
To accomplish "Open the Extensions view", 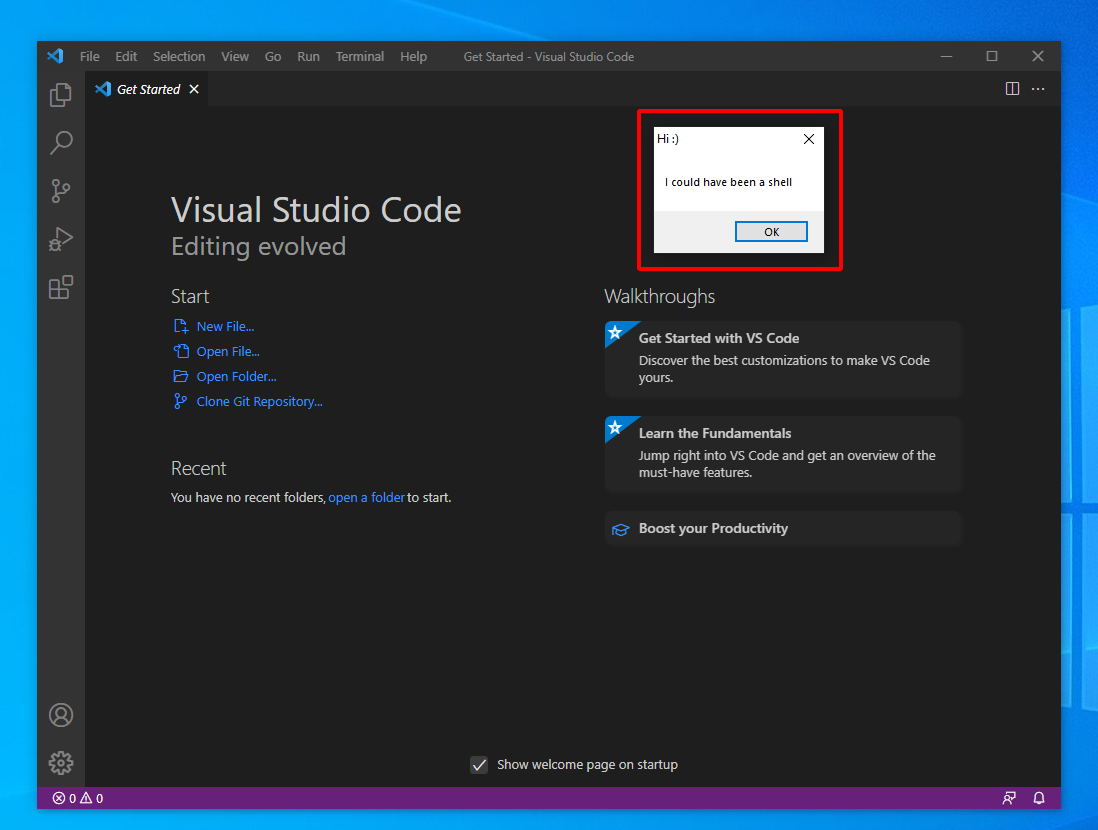I will point(61,287).
